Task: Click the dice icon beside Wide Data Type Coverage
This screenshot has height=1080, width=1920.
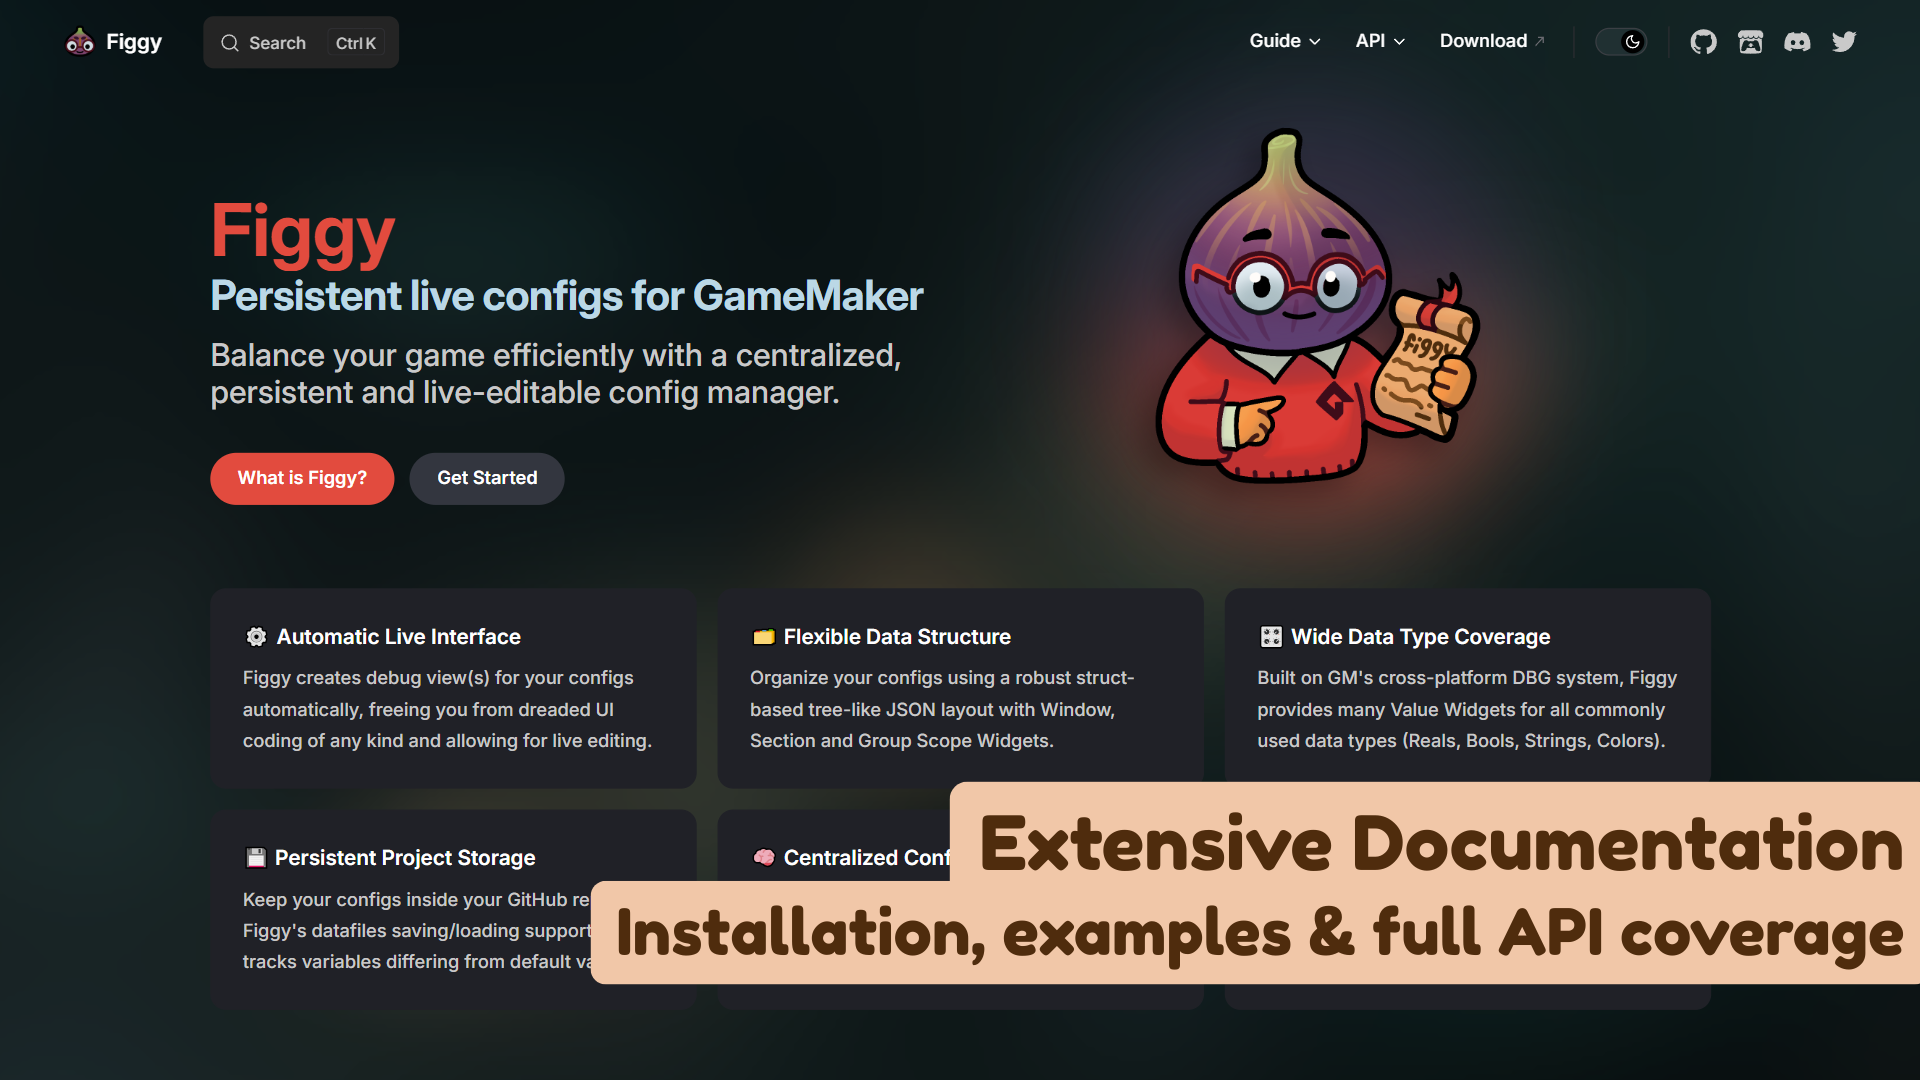Action: (x=1271, y=637)
